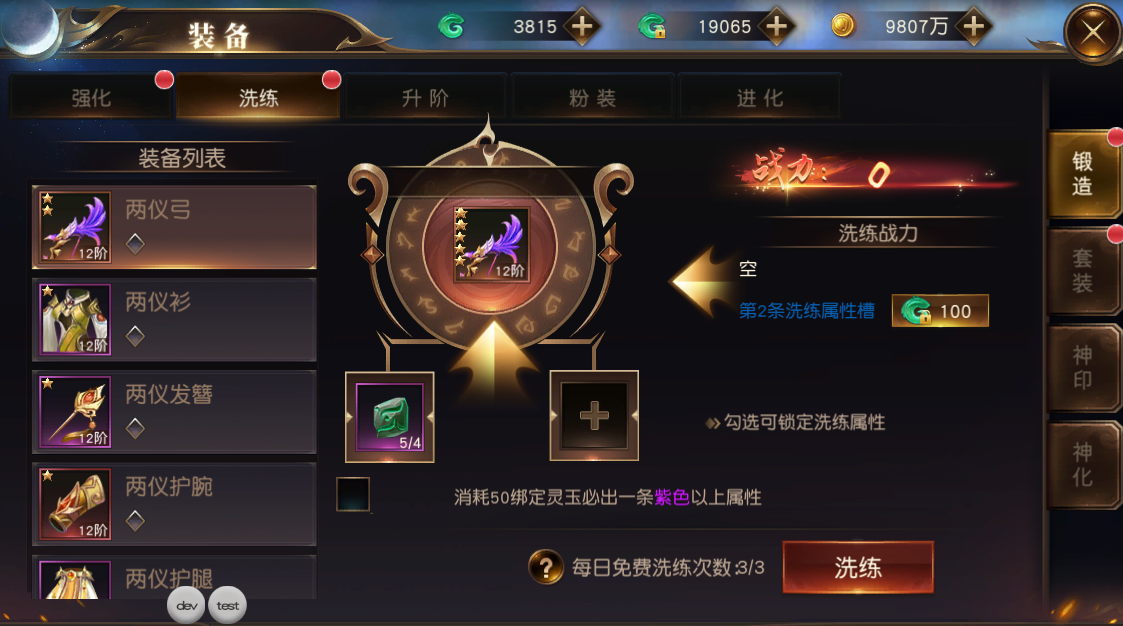The width and height of the screenshot is (1123, 626).
Task: Click the 两仪弓 bow in center circle
Action: (491, 244)
